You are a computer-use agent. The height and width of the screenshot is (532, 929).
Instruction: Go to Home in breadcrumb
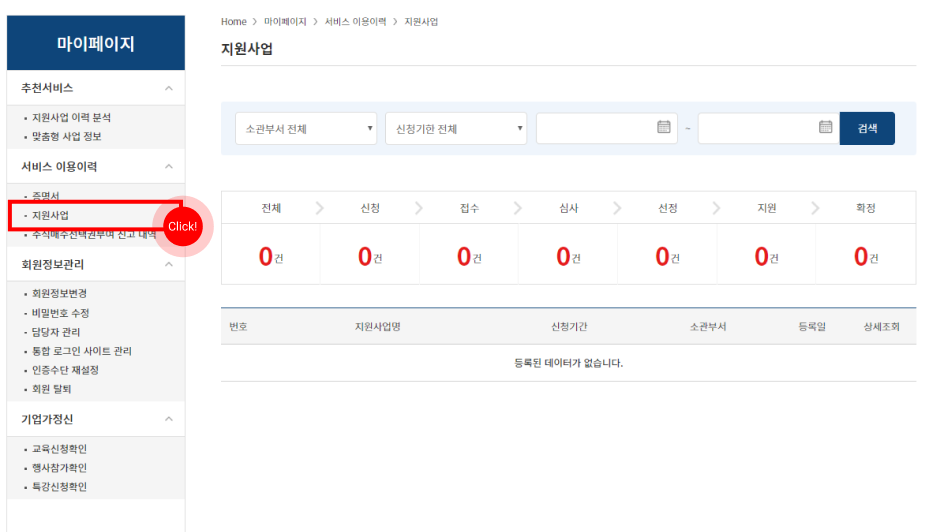tap(233, 21)
